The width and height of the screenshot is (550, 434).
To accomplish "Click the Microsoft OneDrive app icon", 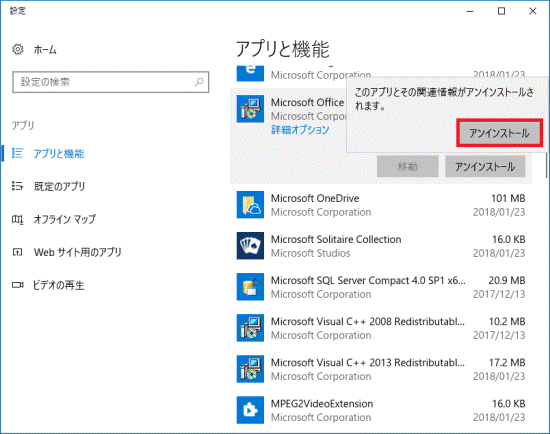I will pyautogui.click(x=250, y=205).
